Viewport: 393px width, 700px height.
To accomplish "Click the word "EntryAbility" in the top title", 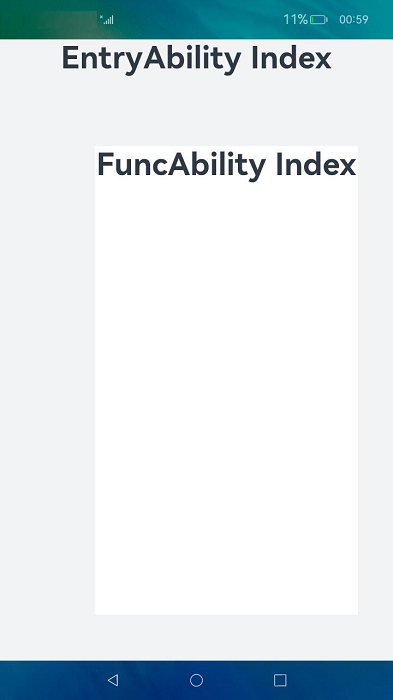I will pyautogui.click(x=151, y=59).
